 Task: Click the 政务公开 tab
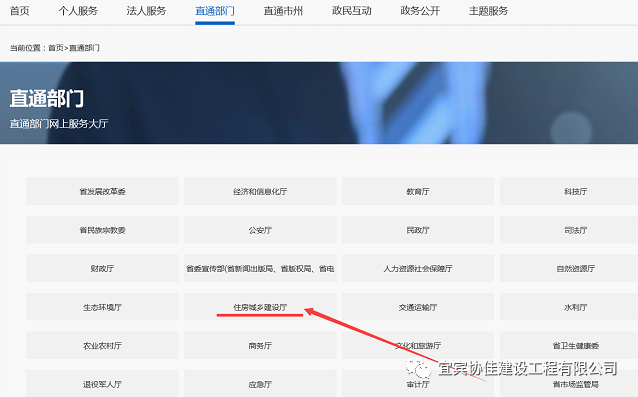(x=420, y=11)
